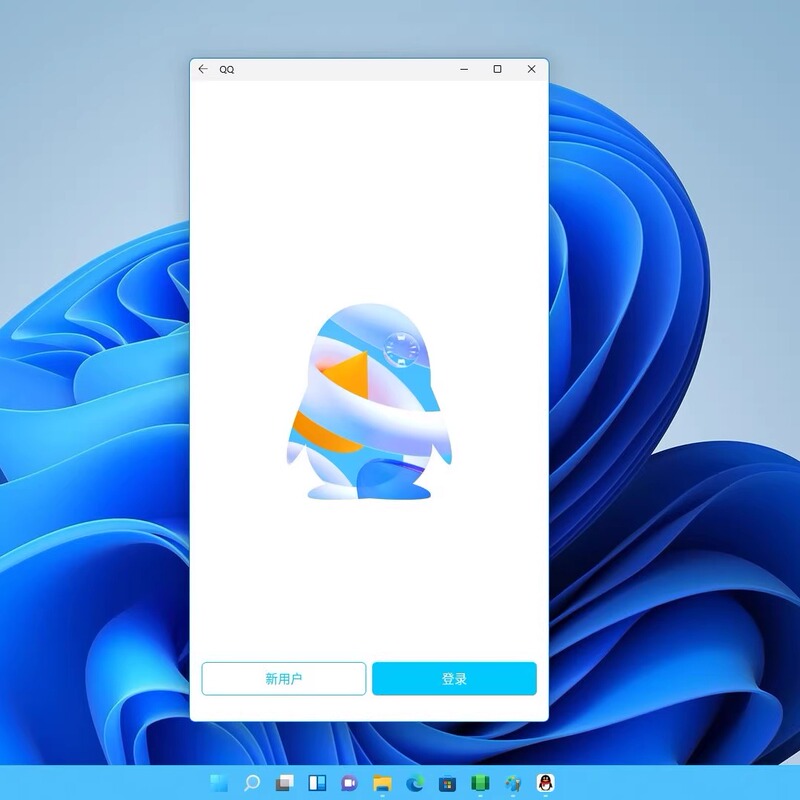Click the QQ title text in title bar
The width and height of the screenshot is (800, 800).
pos(227,69)
